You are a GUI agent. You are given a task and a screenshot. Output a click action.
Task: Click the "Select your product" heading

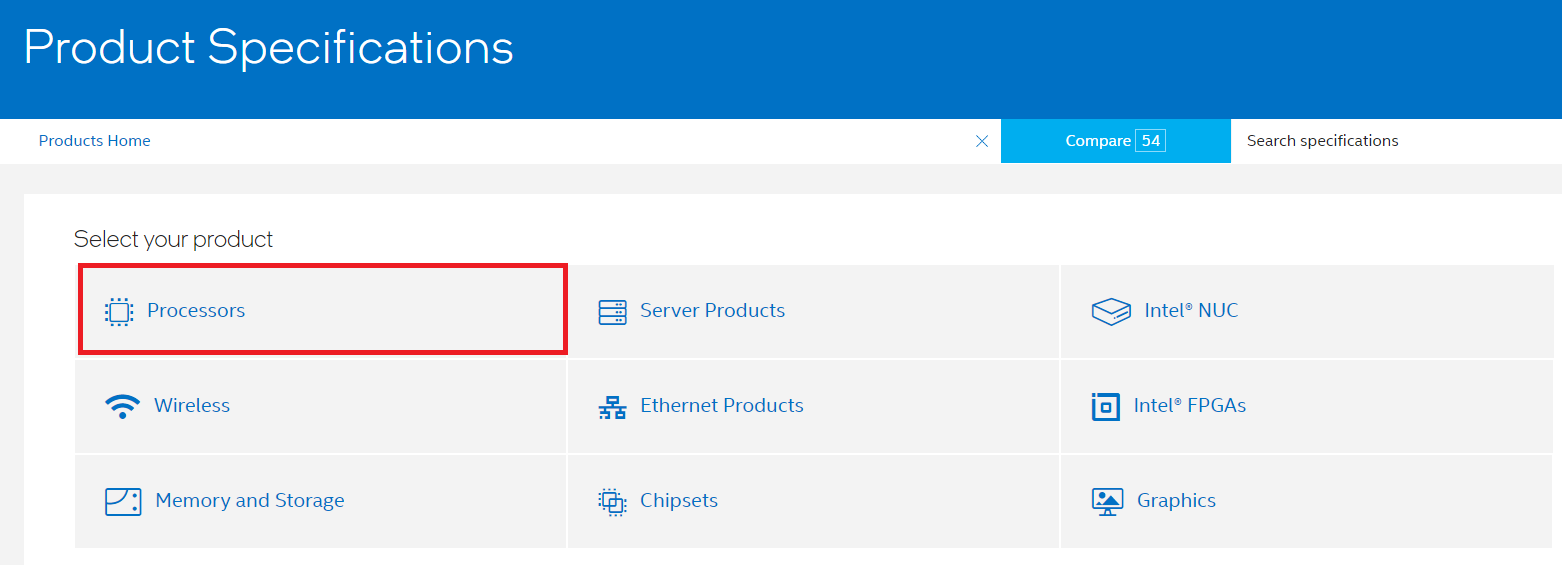(173, 240)
